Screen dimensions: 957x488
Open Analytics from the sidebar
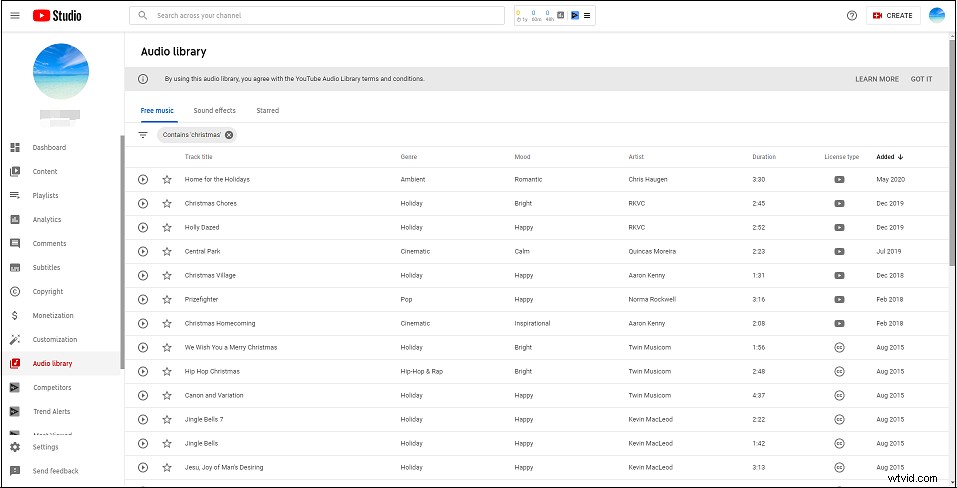click(46, 220)
